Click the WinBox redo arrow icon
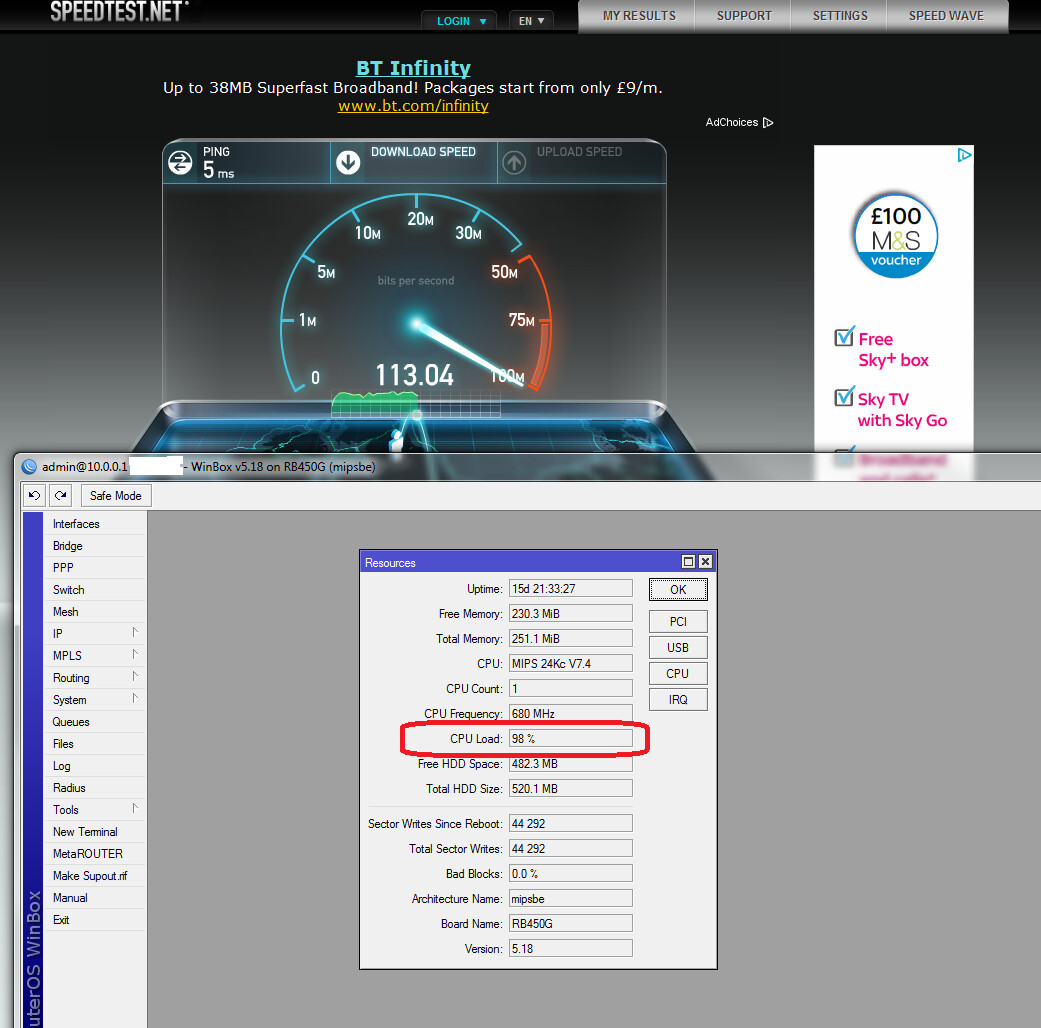1041x1028 pixels. pos(61,495)
